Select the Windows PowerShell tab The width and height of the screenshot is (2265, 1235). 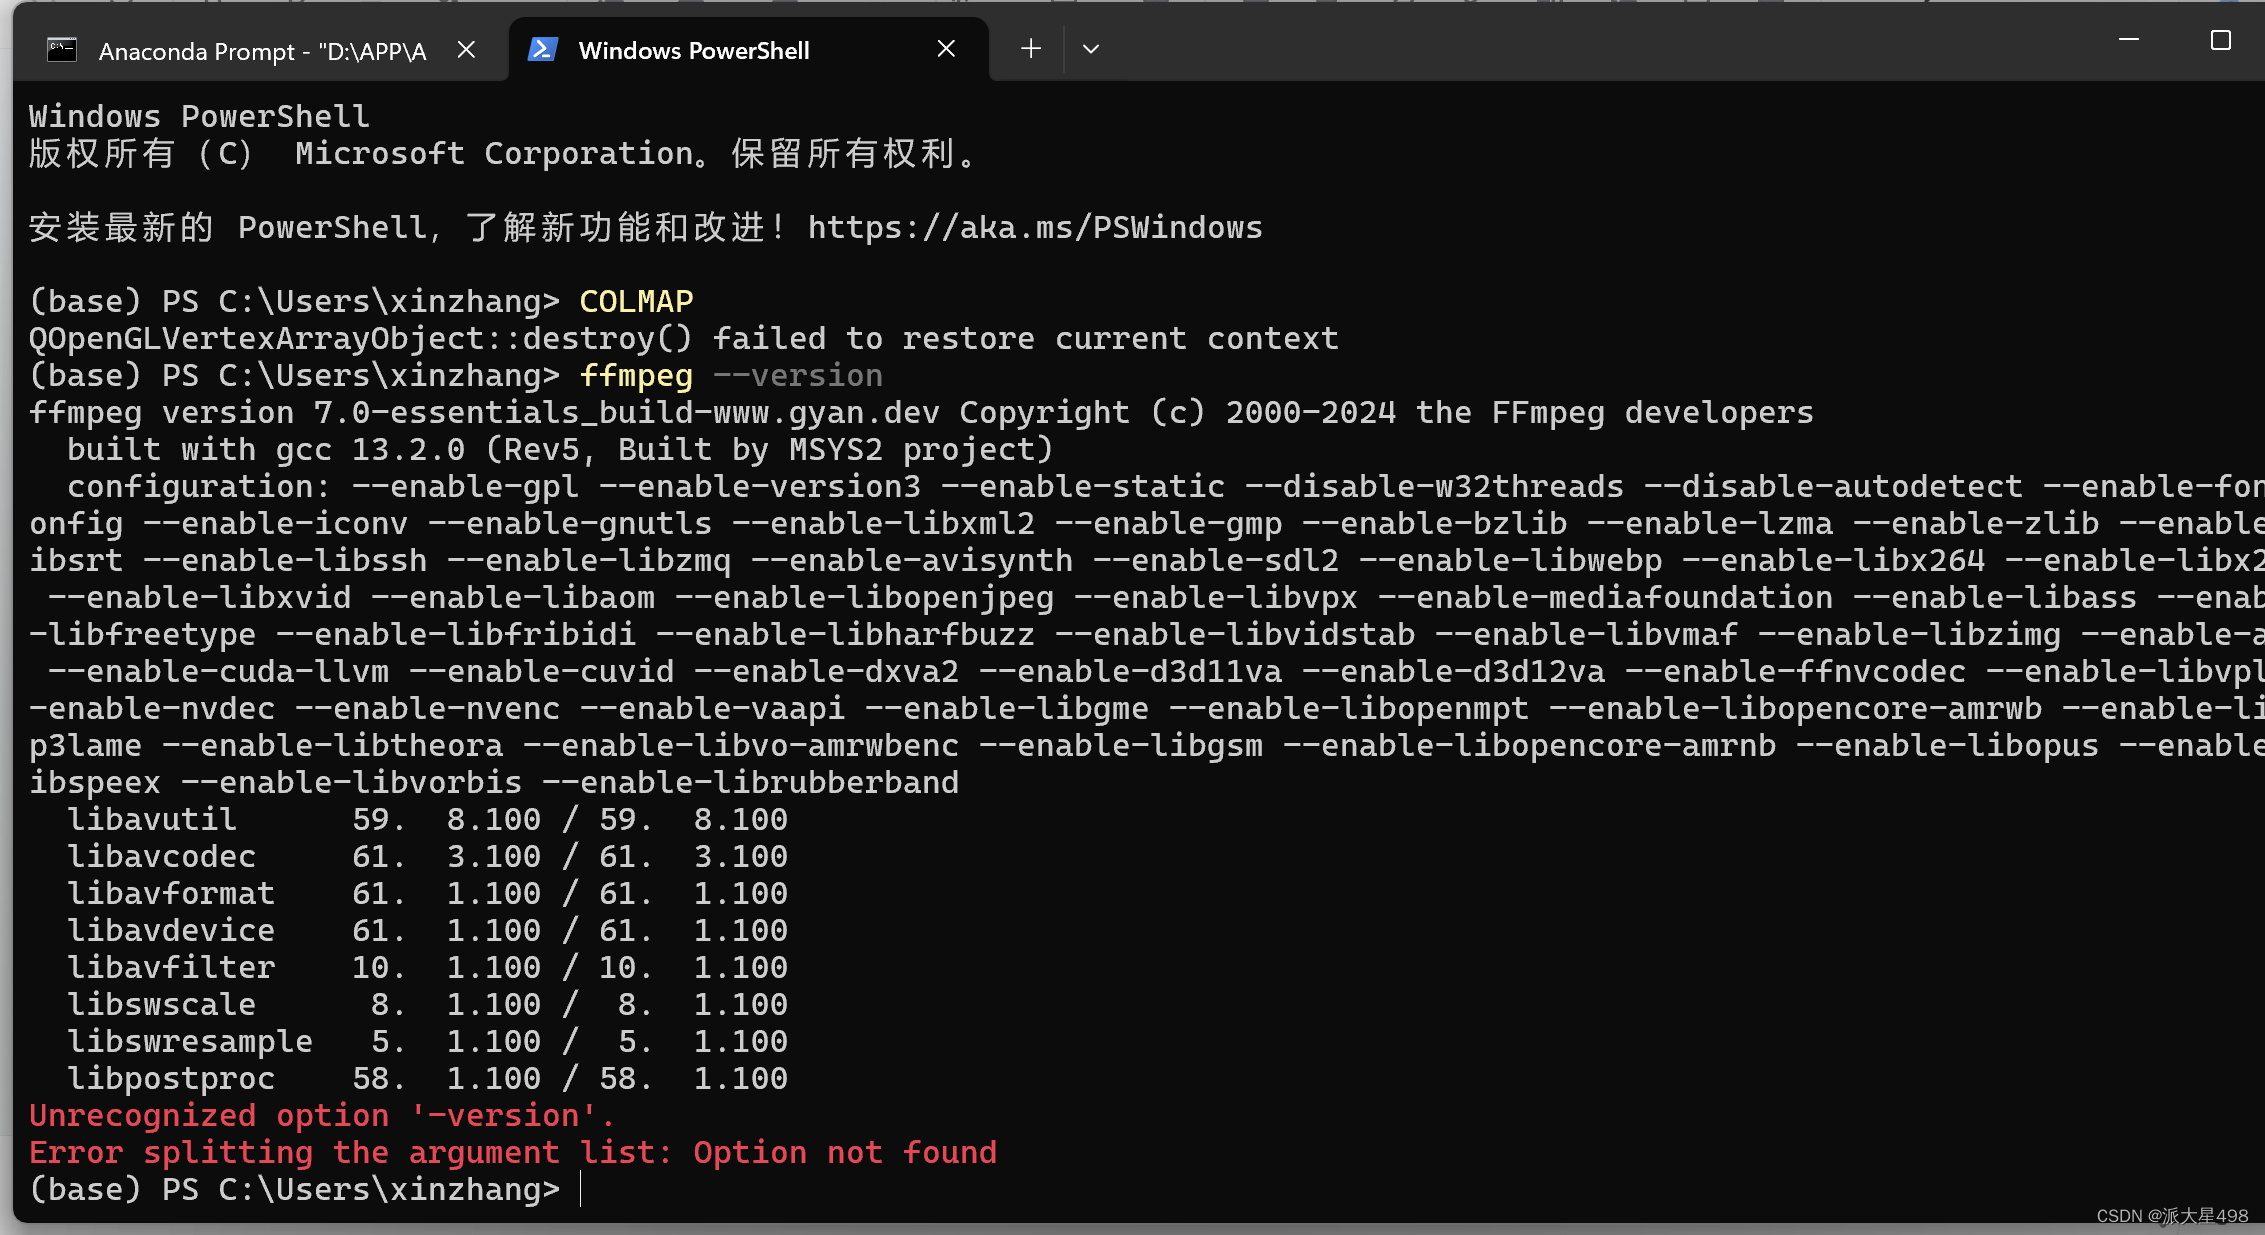click(x=694, y=51)
